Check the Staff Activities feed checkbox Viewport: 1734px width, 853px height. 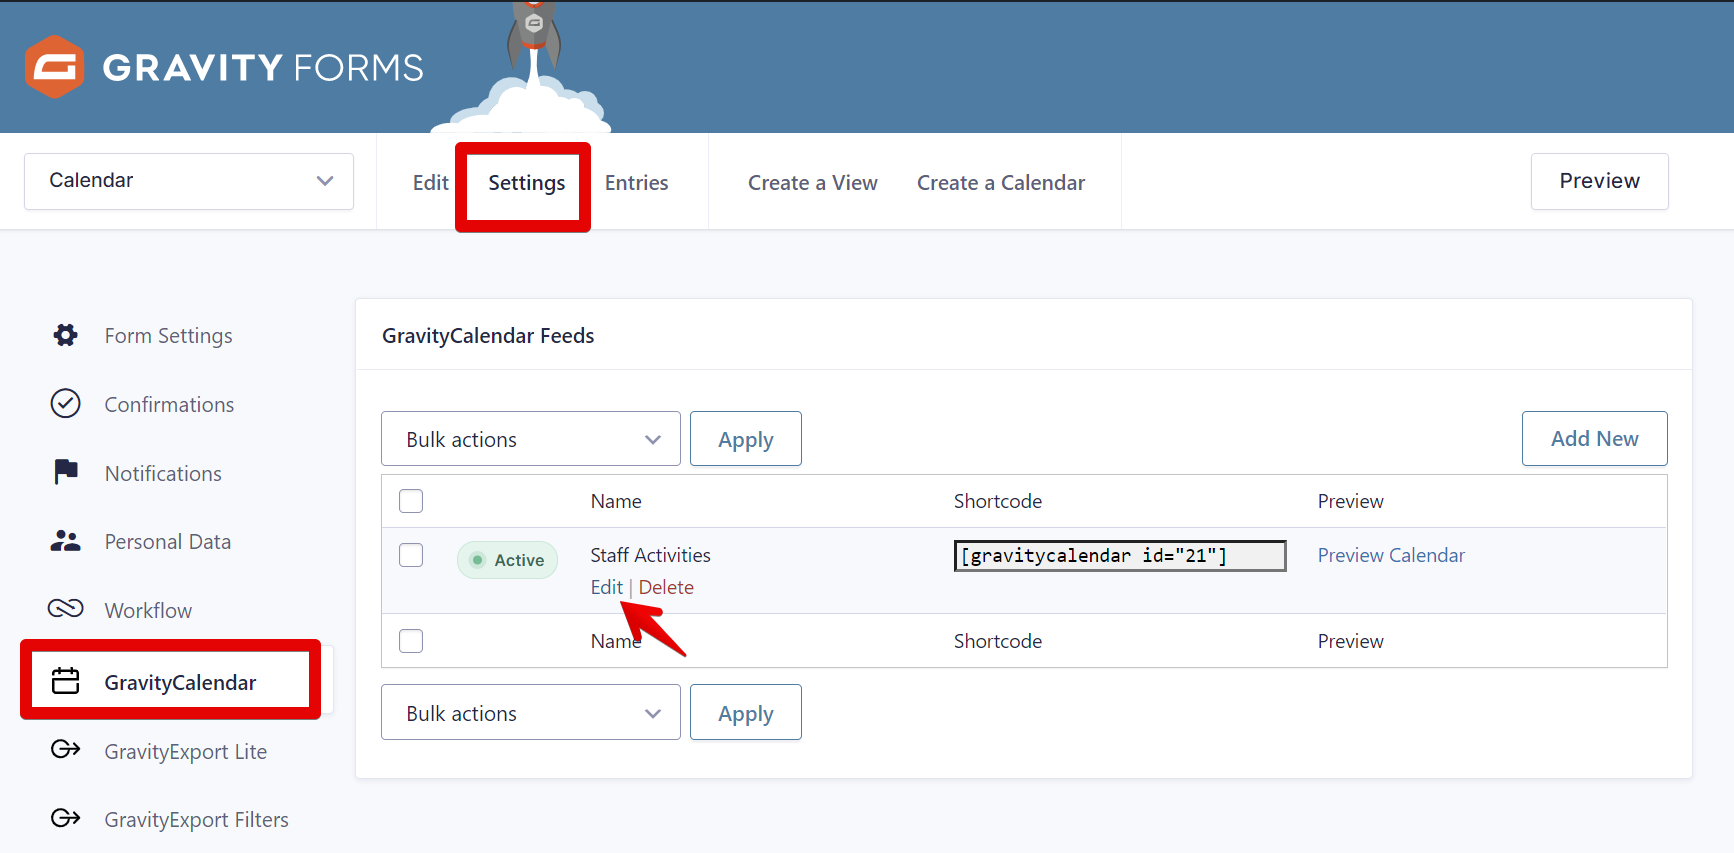(x=411, y=555)
